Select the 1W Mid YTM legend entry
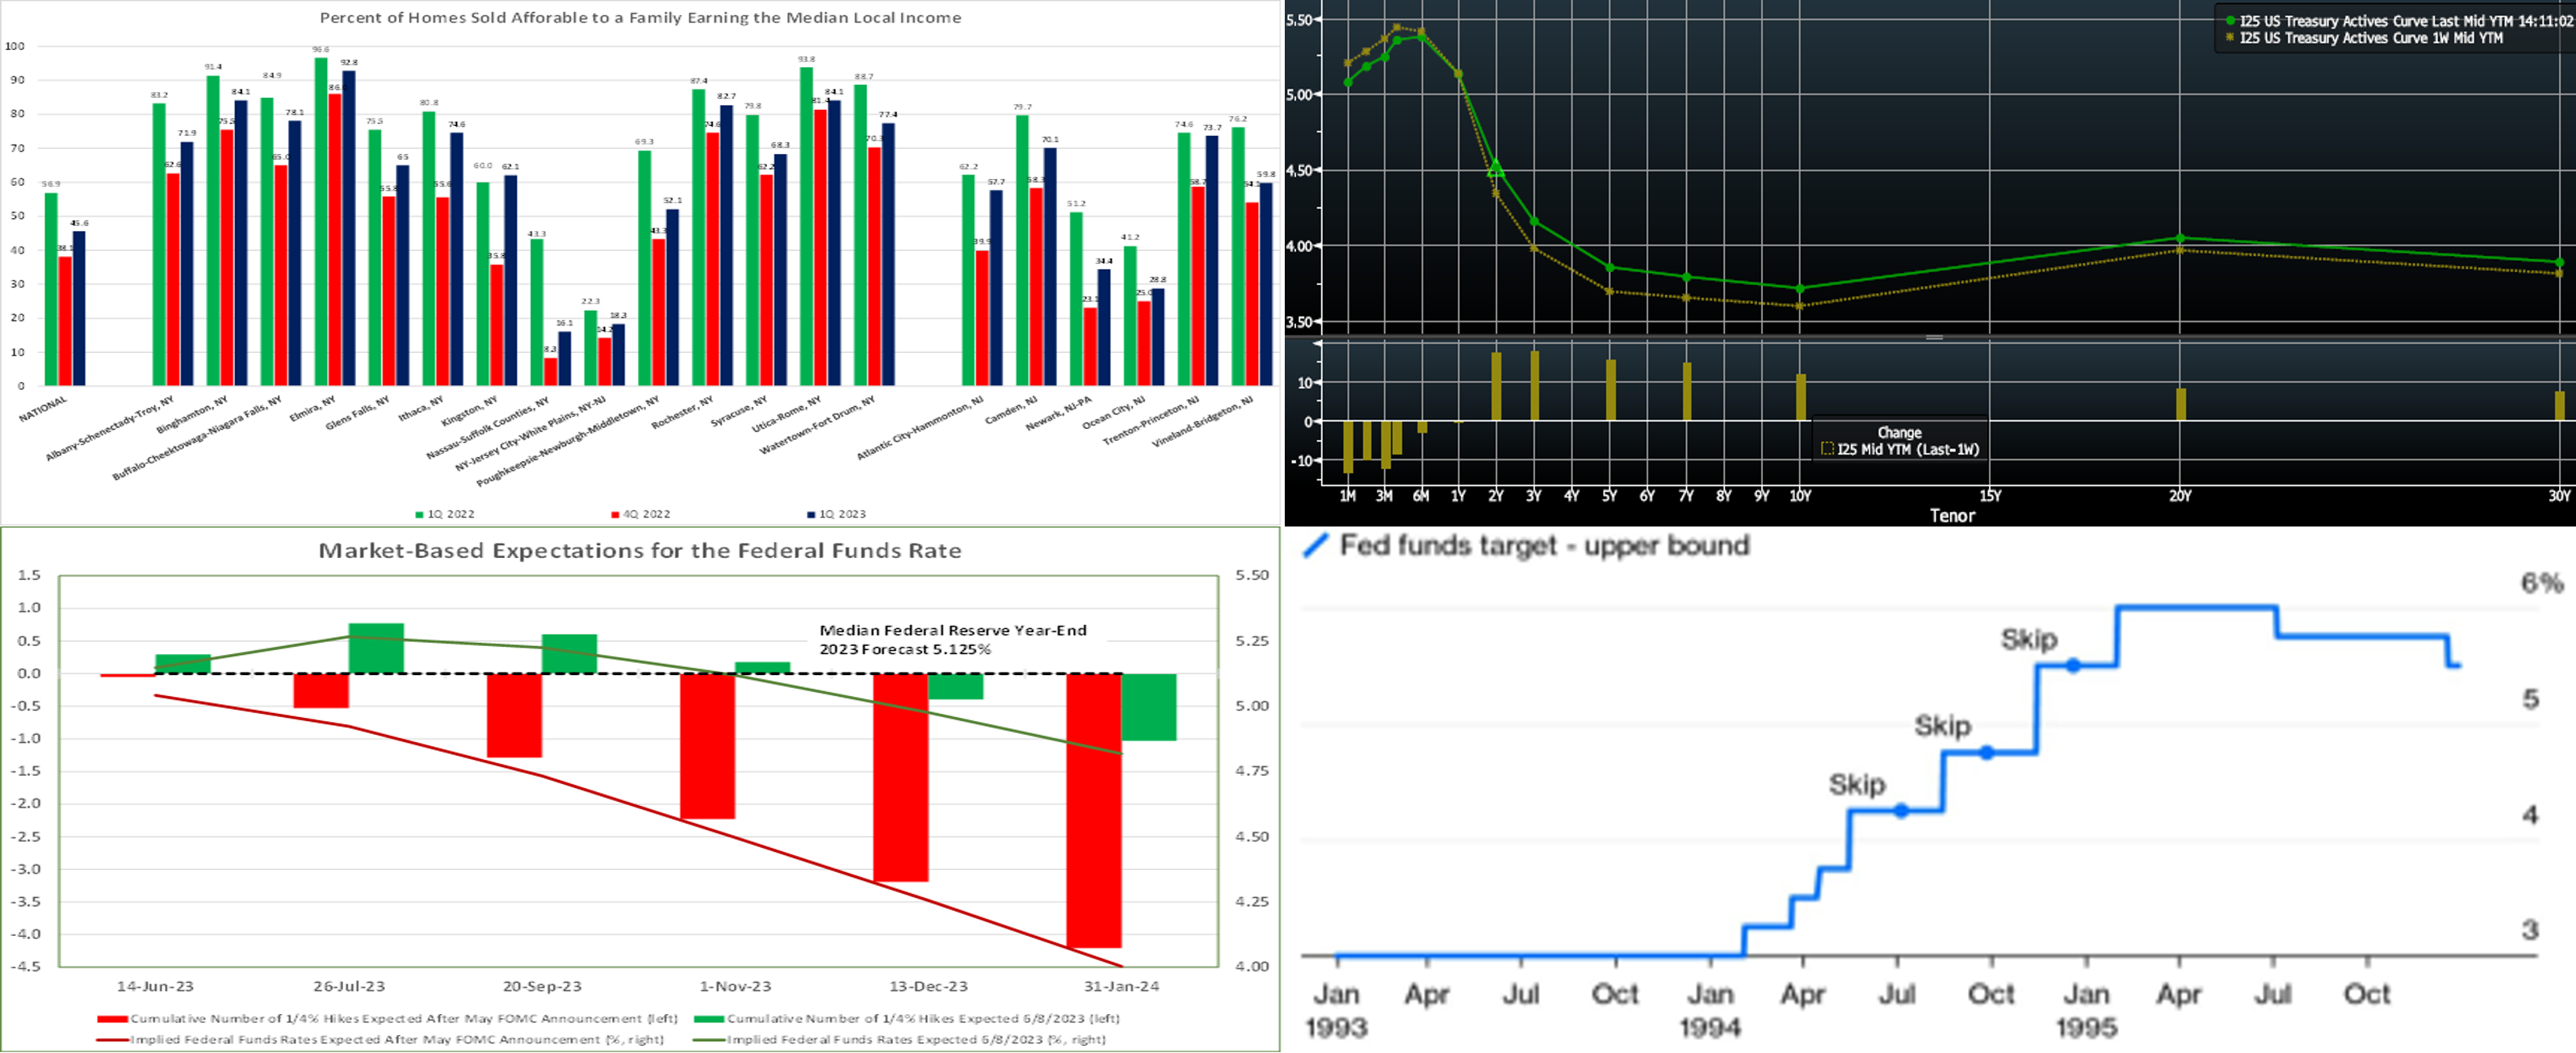 pyautogui.click(x=2370, y=38)
